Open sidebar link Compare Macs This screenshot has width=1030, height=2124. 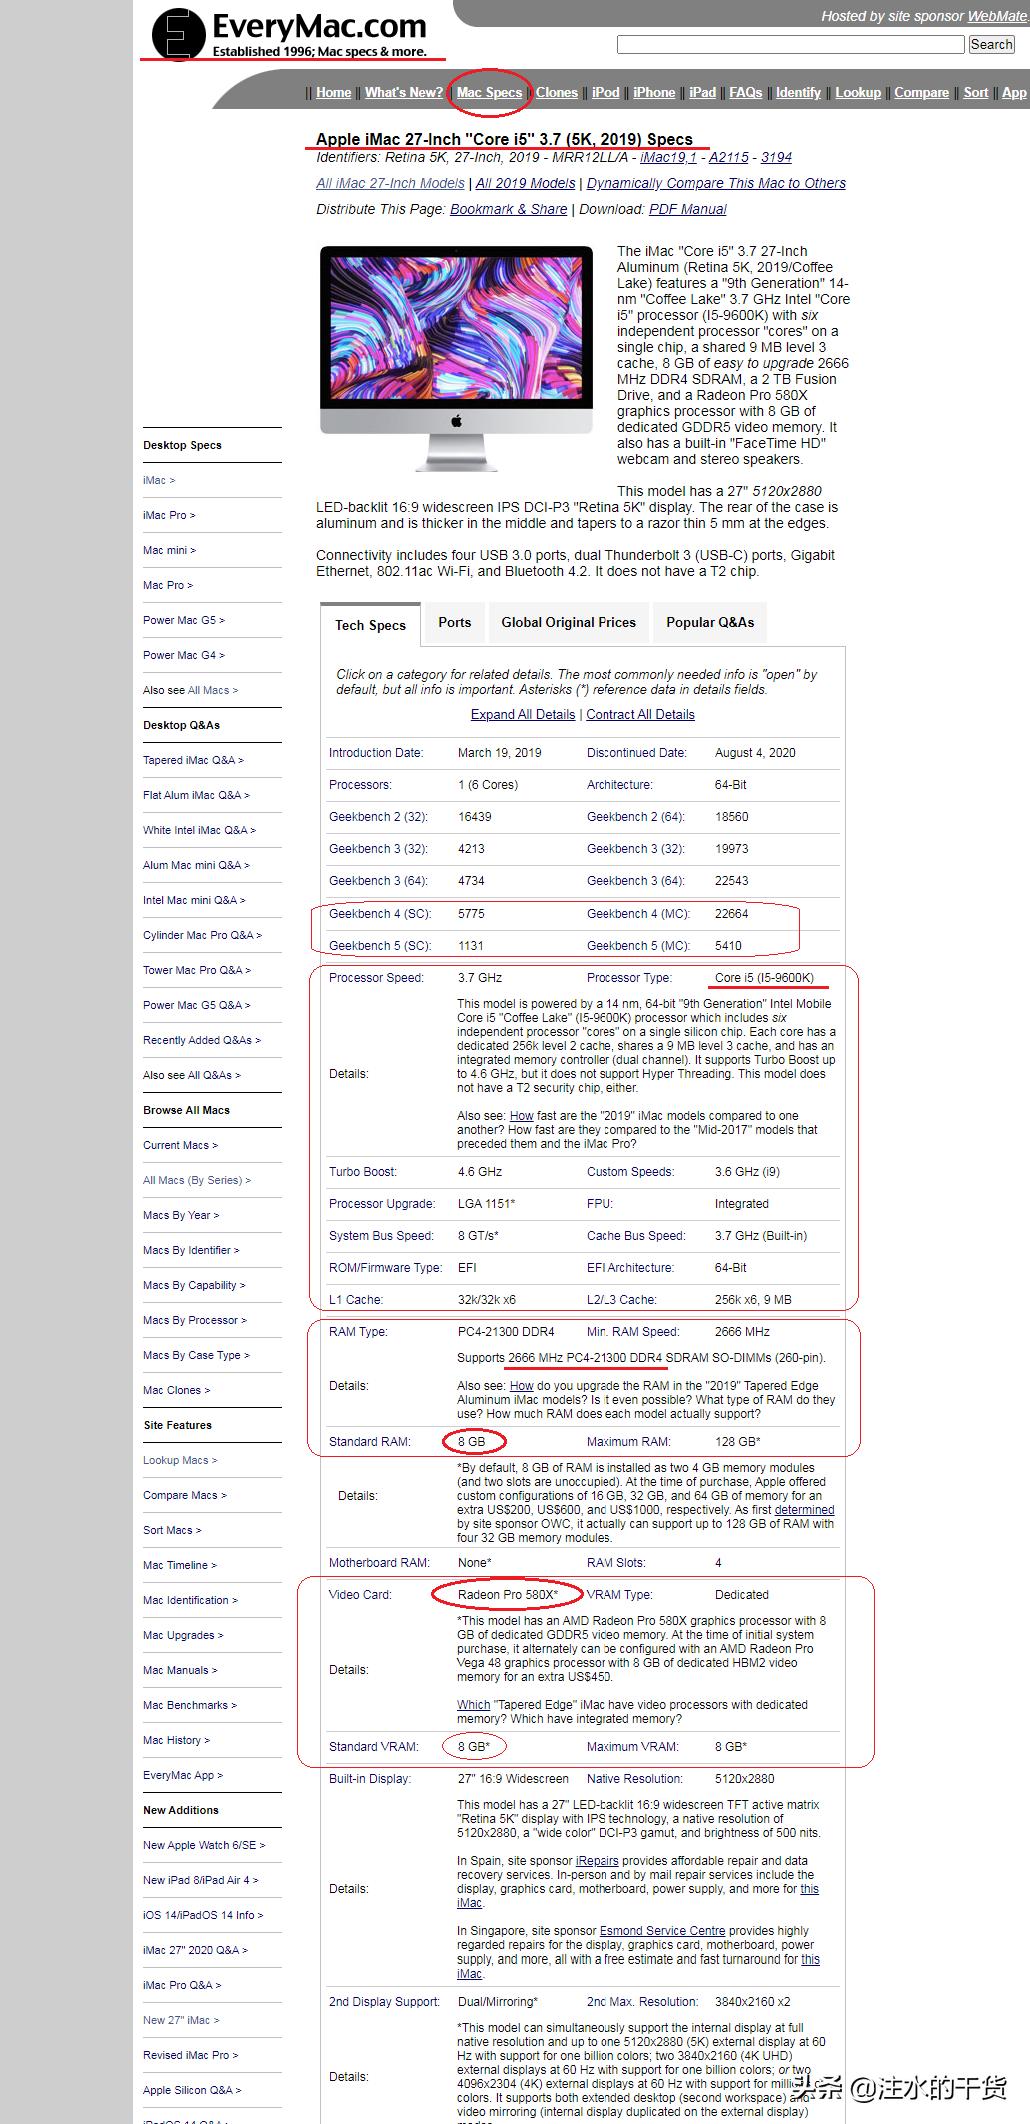(185, 1495)
